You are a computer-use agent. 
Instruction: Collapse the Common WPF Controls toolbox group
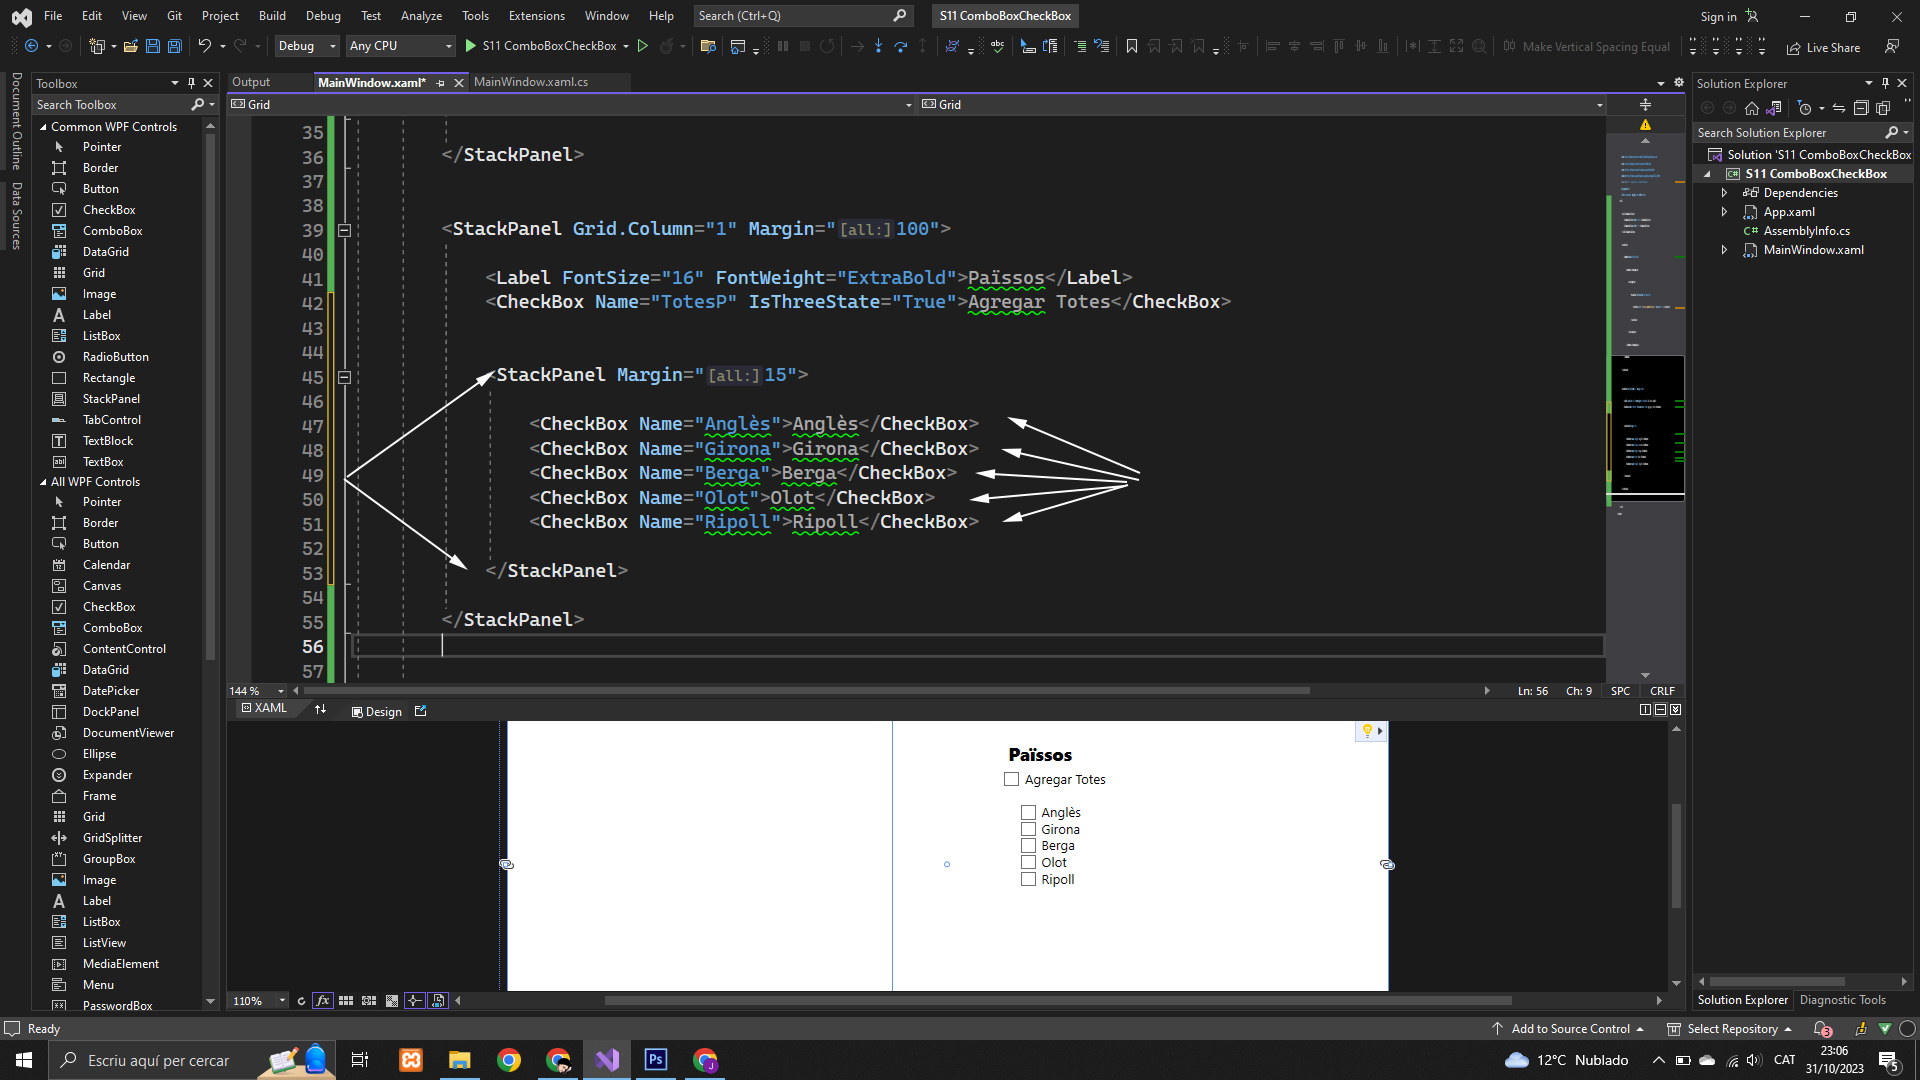pos(43,127)
